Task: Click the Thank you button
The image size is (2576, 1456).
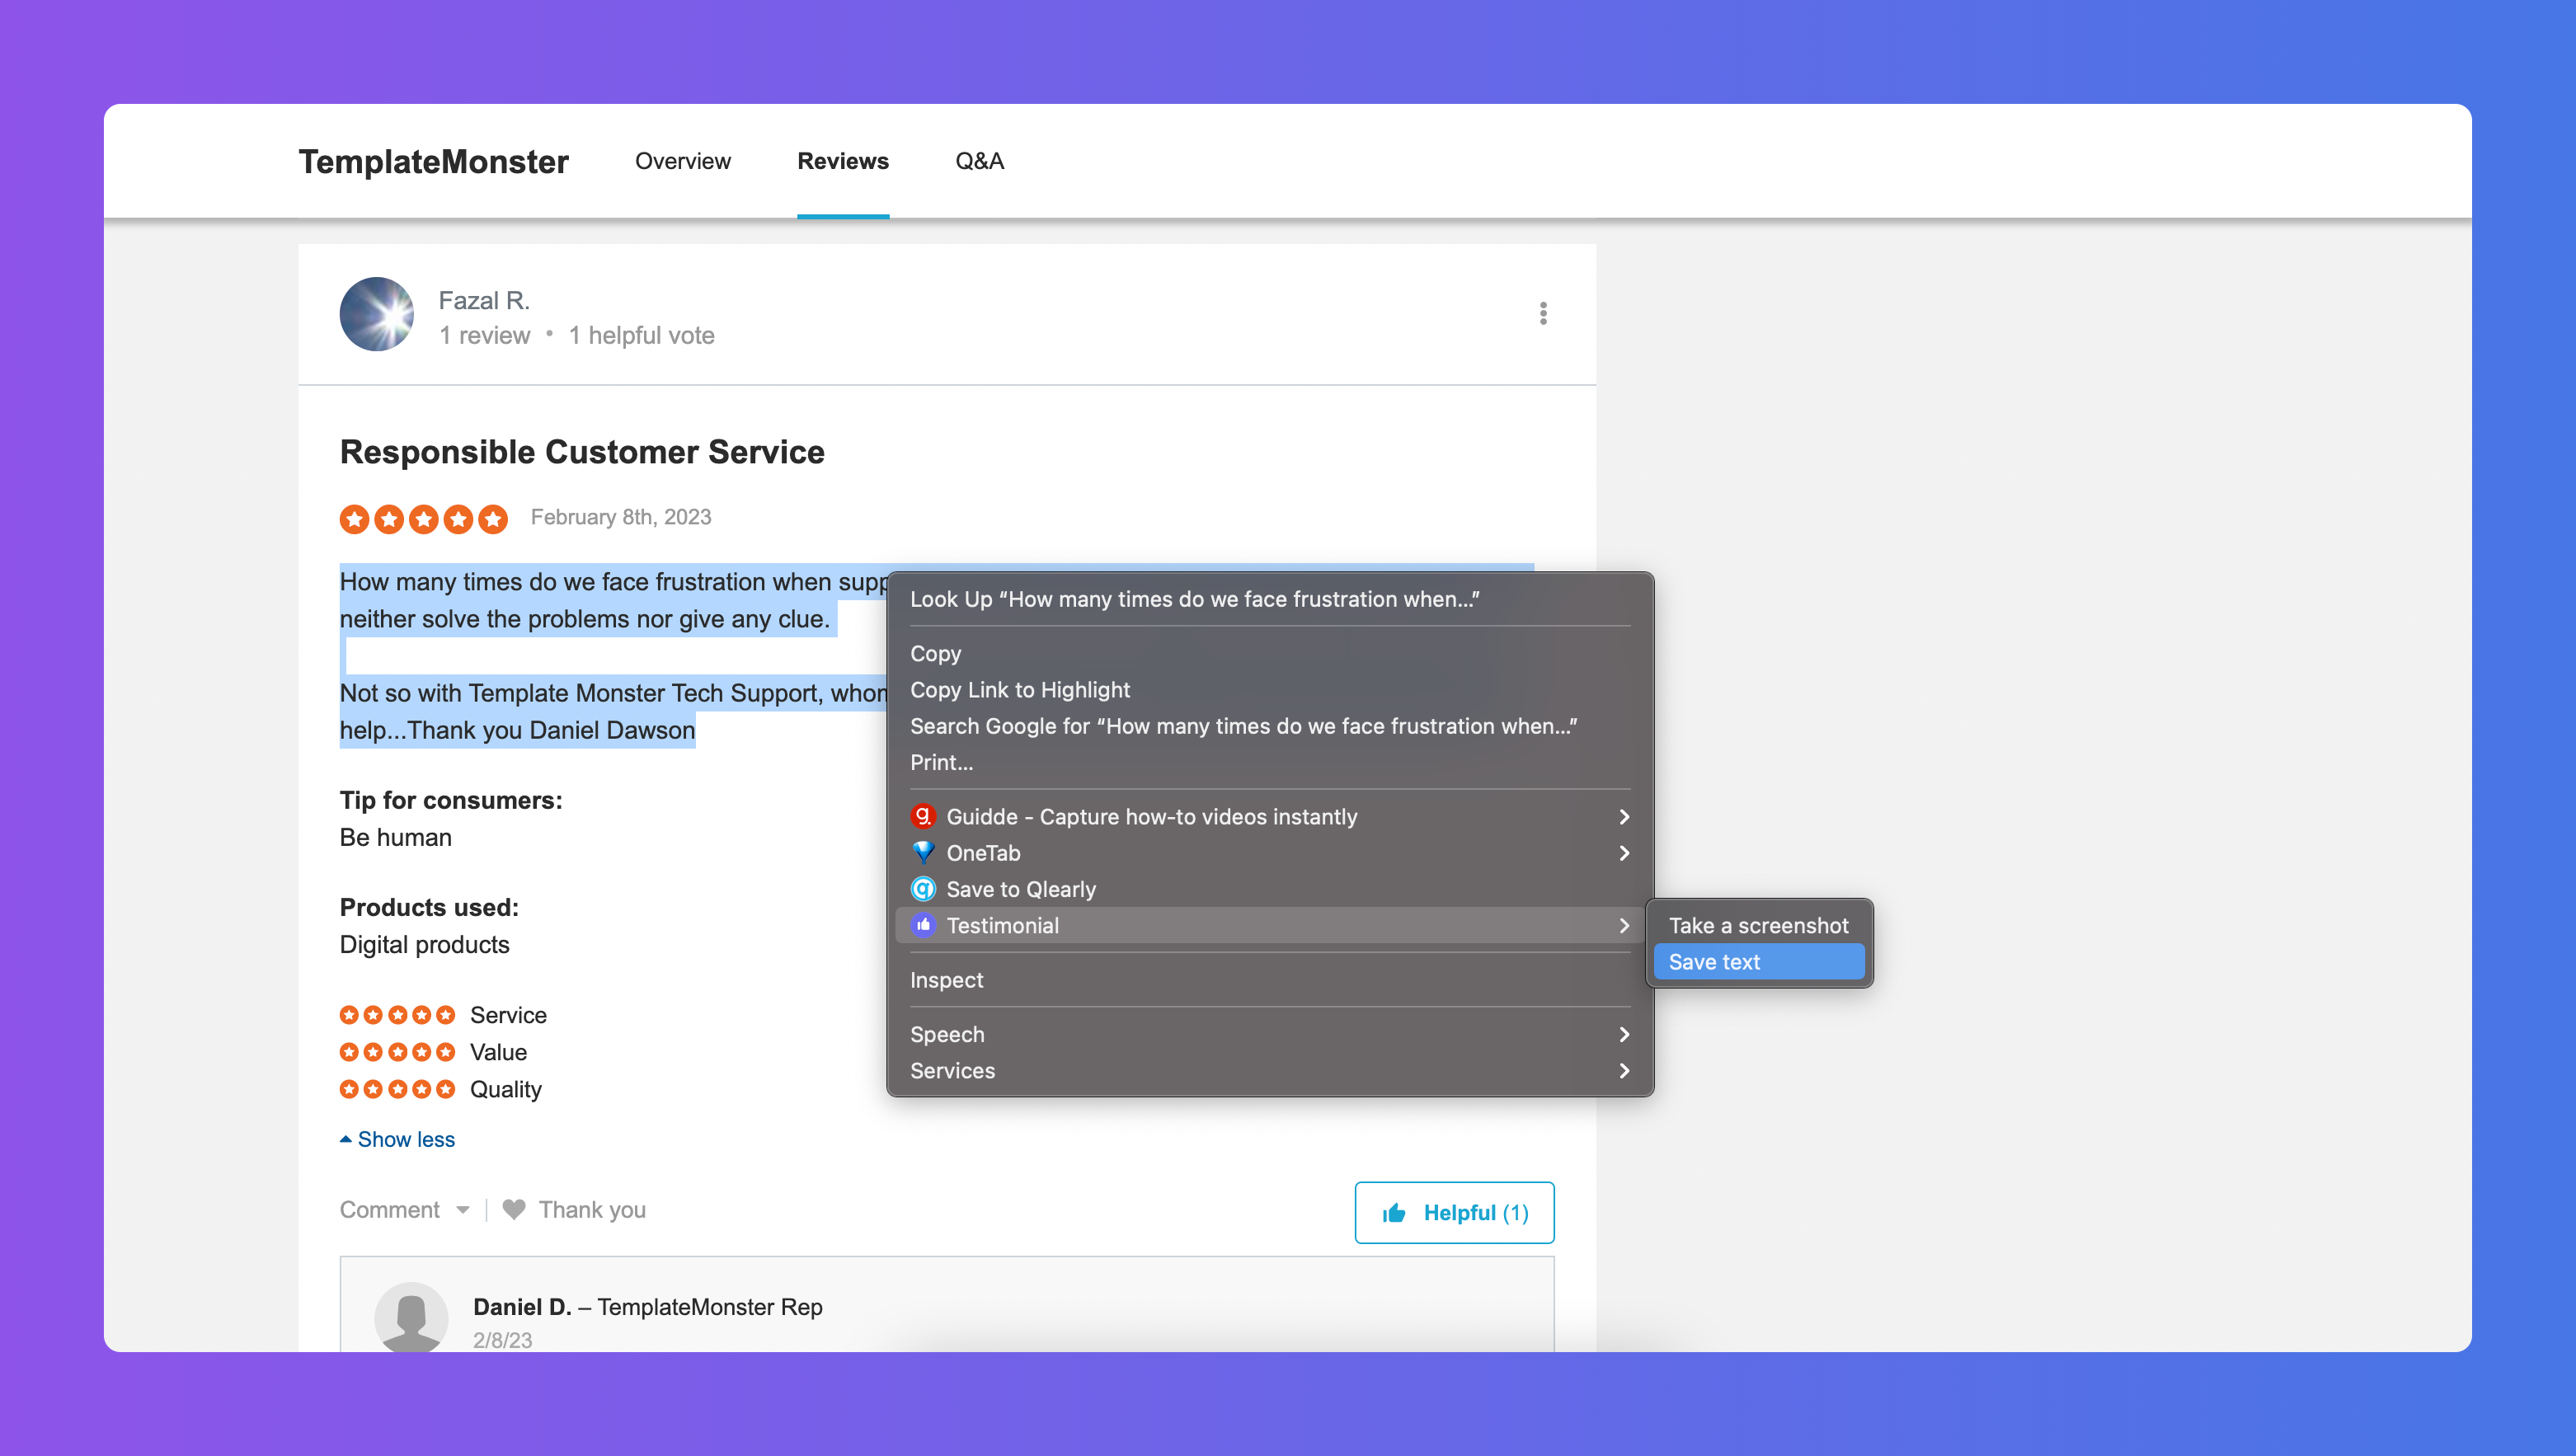Action: click(574, 1210)
